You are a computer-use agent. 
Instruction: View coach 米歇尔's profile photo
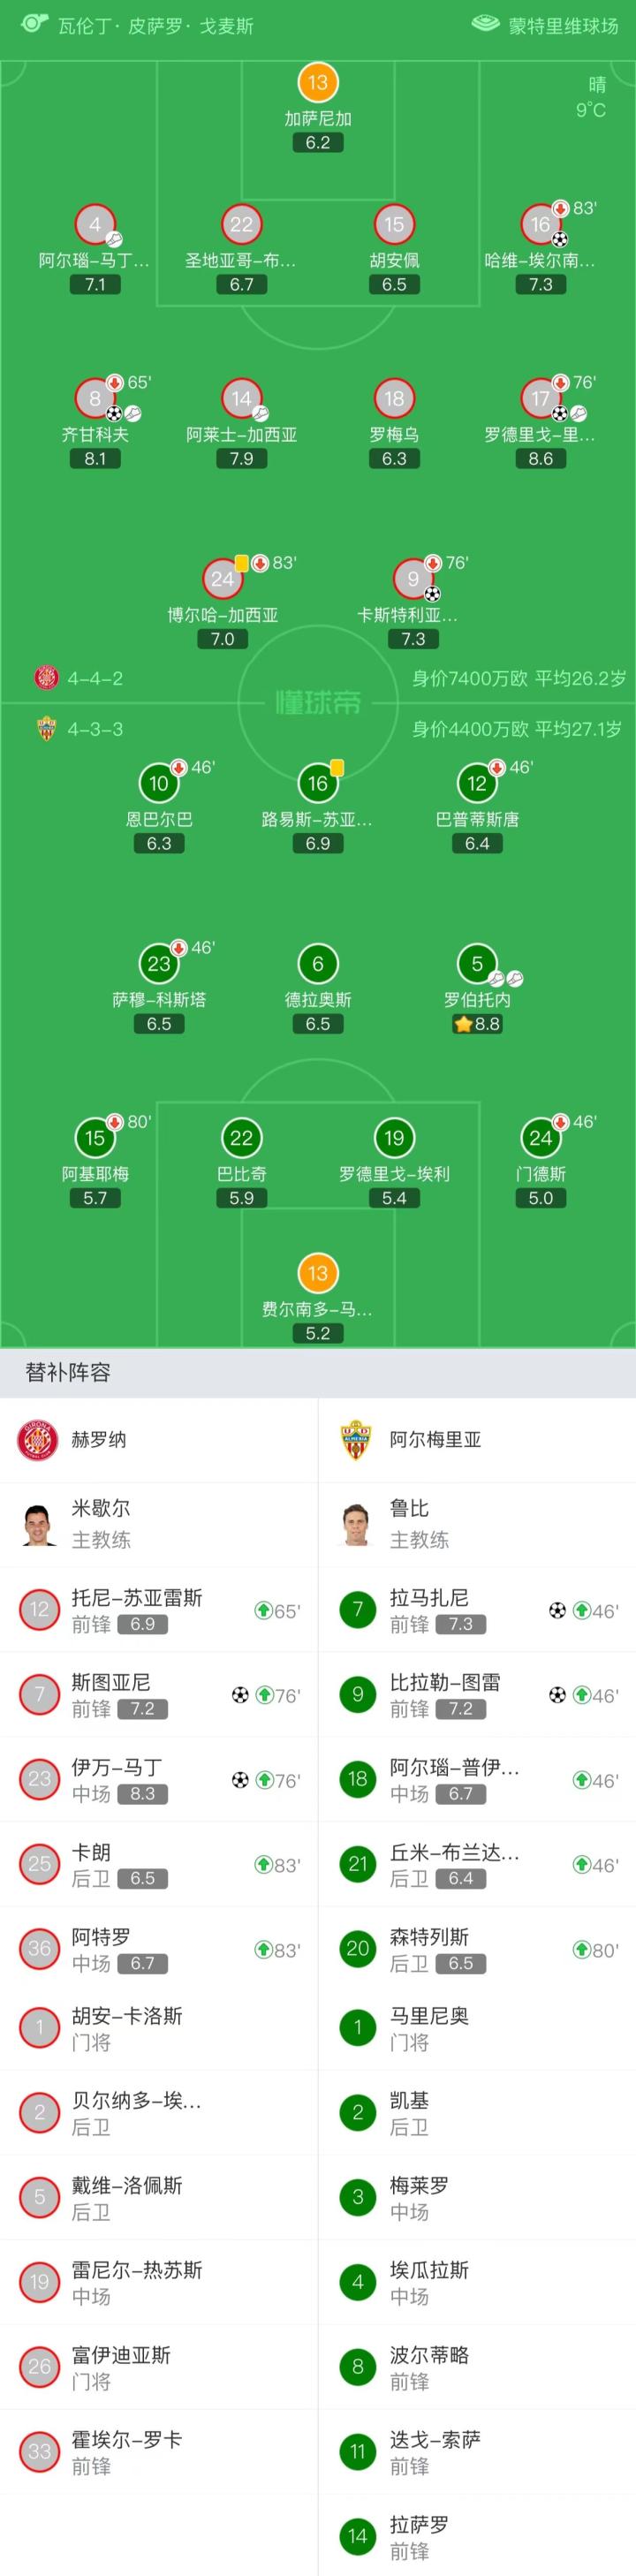pos(39,1524)
